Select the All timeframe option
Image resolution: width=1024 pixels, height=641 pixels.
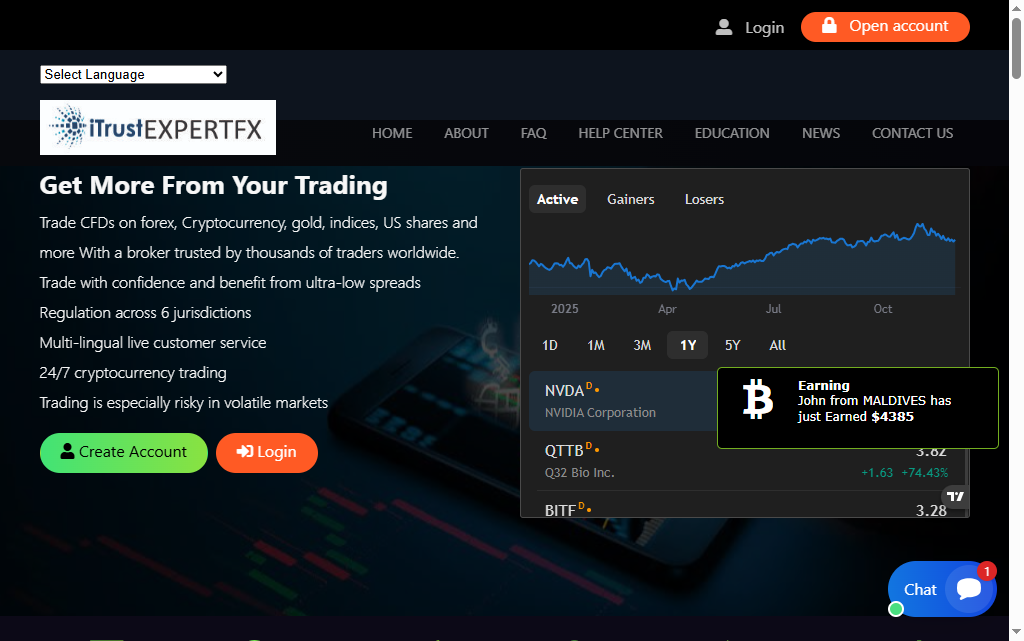coord(777,345)
